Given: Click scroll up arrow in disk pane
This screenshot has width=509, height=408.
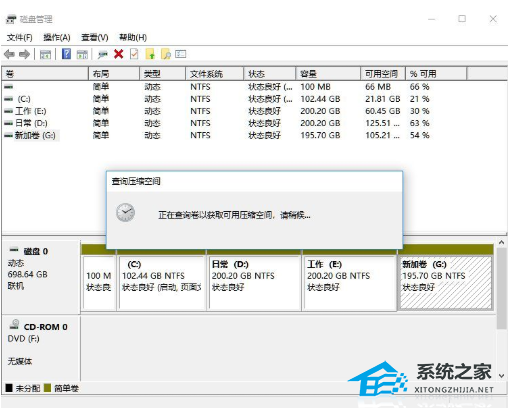Looking at the screenshot, I should pos(501,243).
